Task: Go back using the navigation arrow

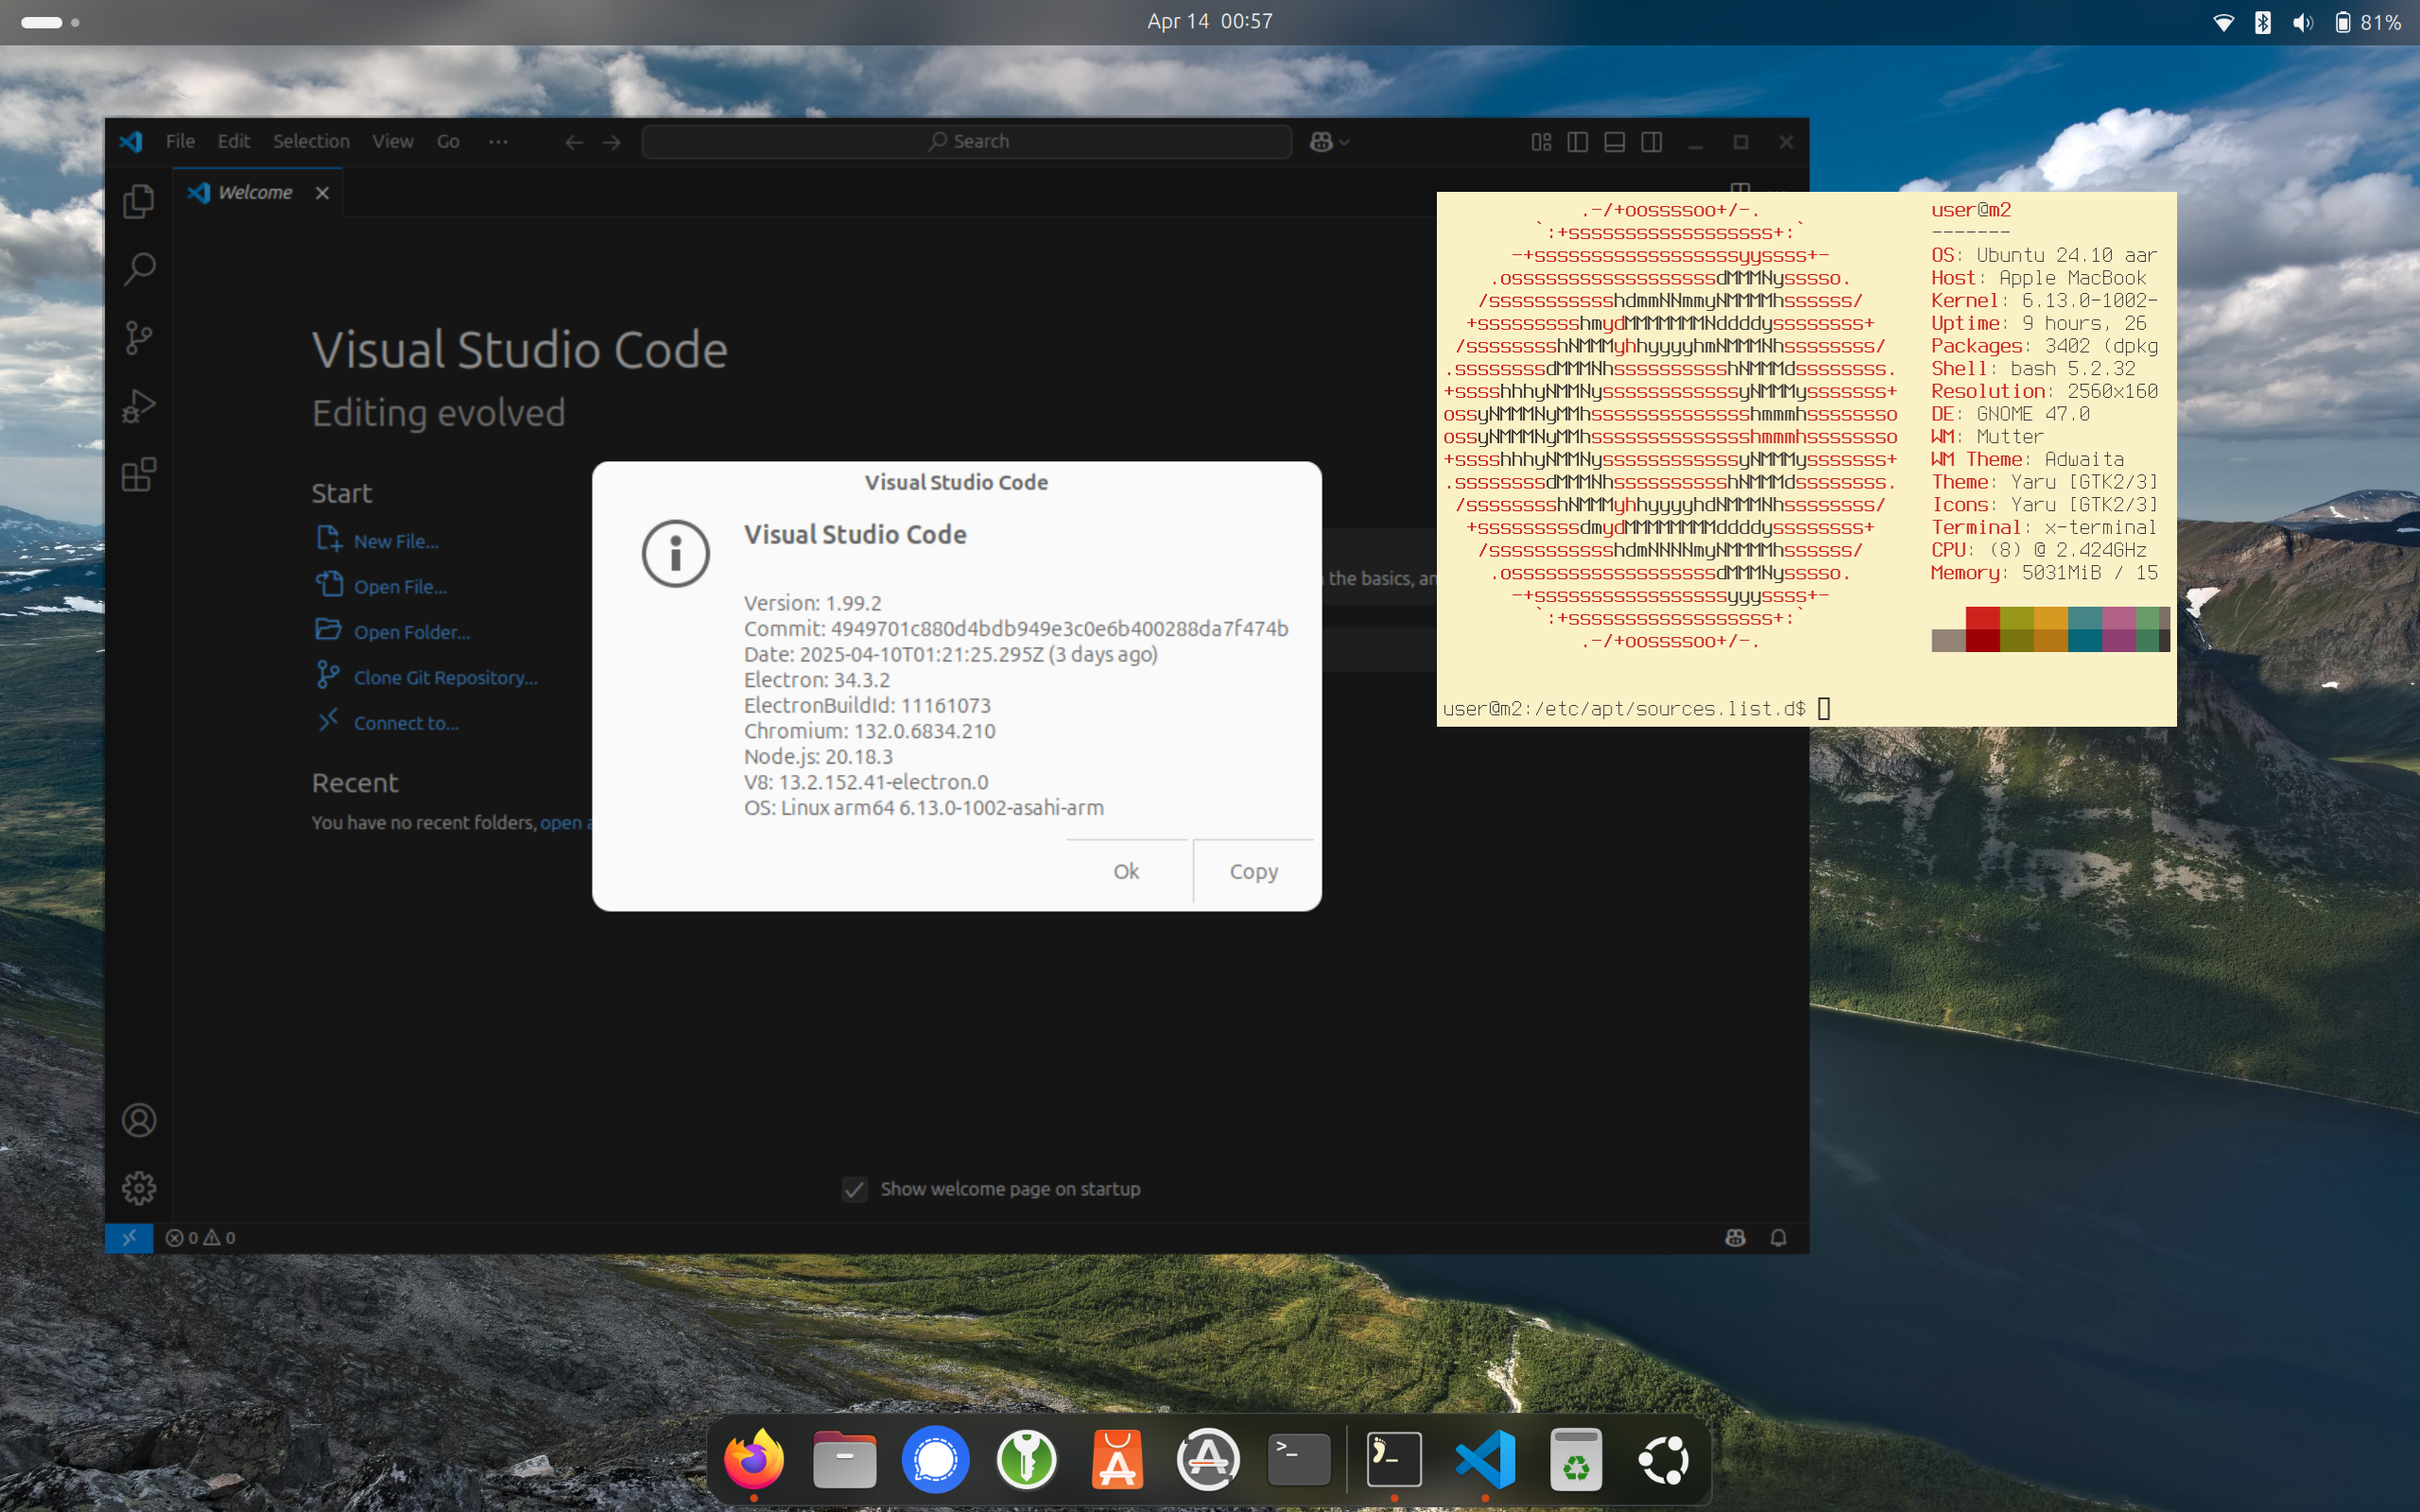Action: (x=574, y=142)
